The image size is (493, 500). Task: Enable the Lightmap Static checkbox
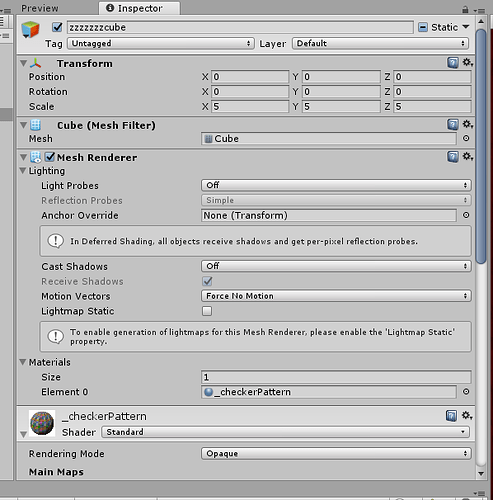207,311
